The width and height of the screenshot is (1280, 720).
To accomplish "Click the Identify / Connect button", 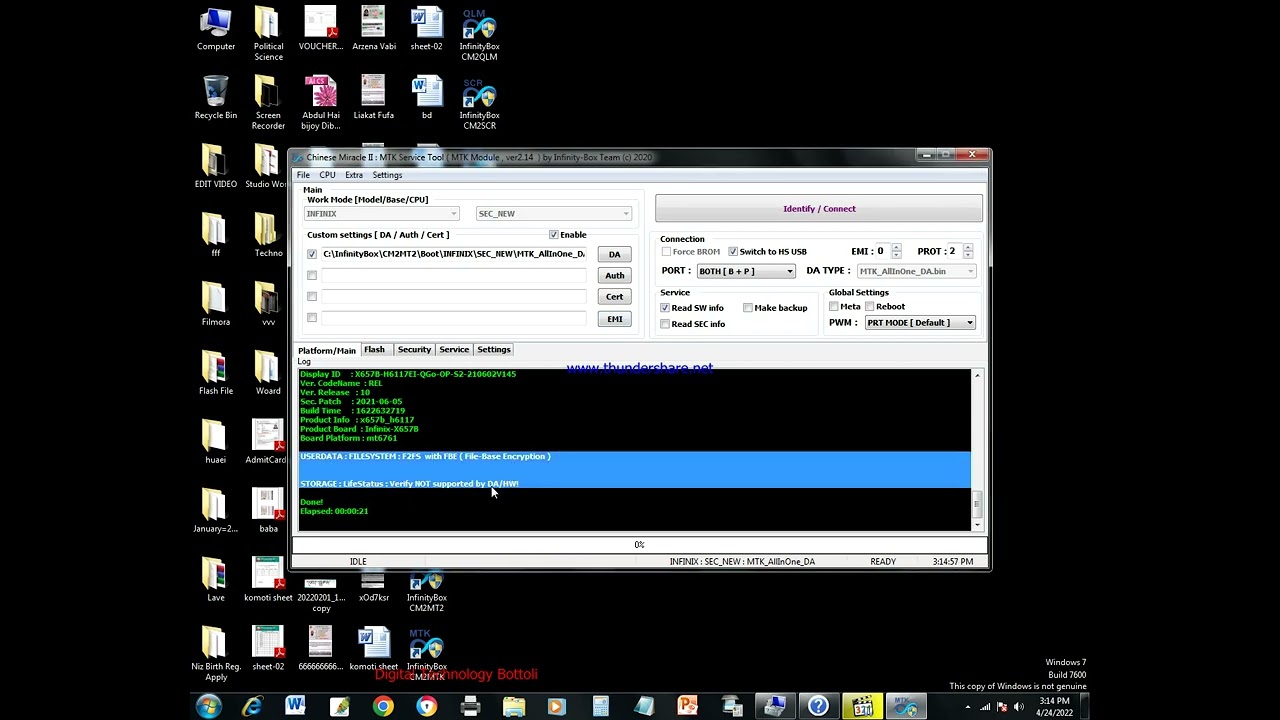I will click(819, 209).
